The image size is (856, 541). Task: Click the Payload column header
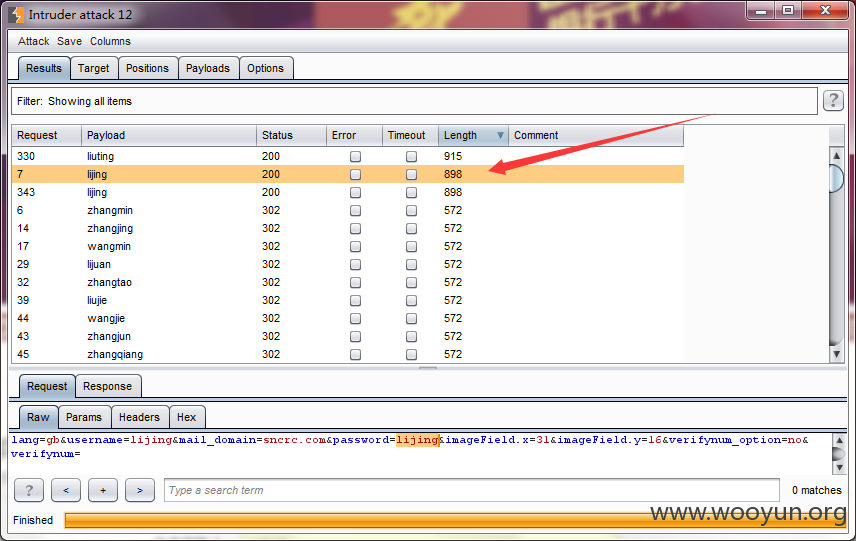tap(169, 135)
